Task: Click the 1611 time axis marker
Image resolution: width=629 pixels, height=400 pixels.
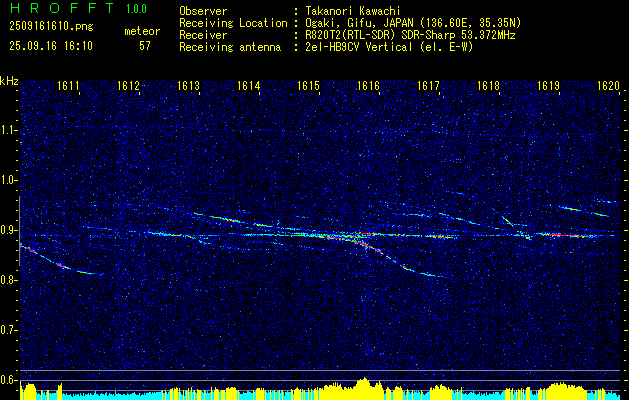Action: click(x=68, y=86)
